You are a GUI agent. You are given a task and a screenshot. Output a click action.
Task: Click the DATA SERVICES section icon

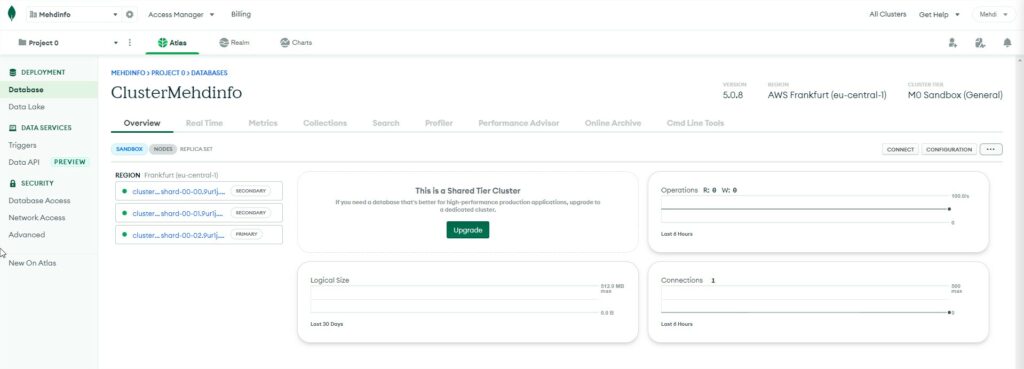[x=12, y=128]
